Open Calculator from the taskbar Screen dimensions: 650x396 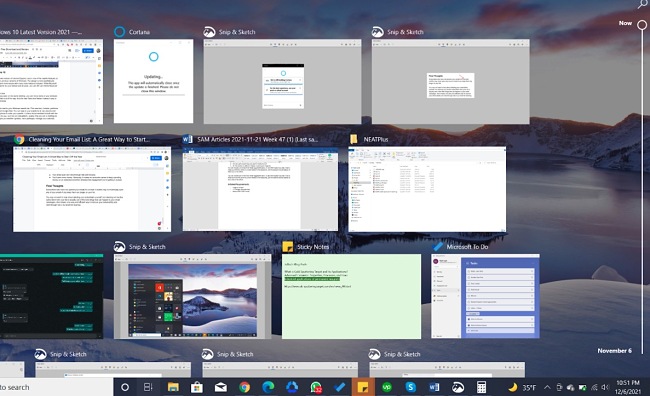point(481,387)
